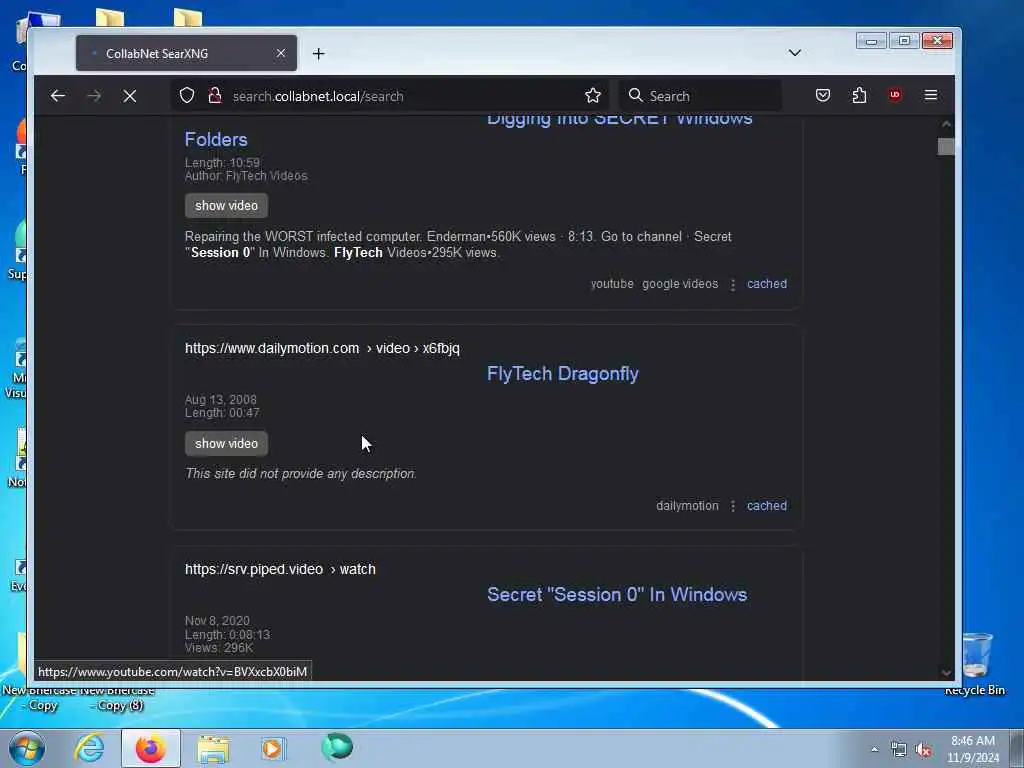Image resolution: width=1024 pixels, height=768 pixels.
Task: Expand the list all tabs chevron
Action: pyautogui.click(x=794, y=53)
